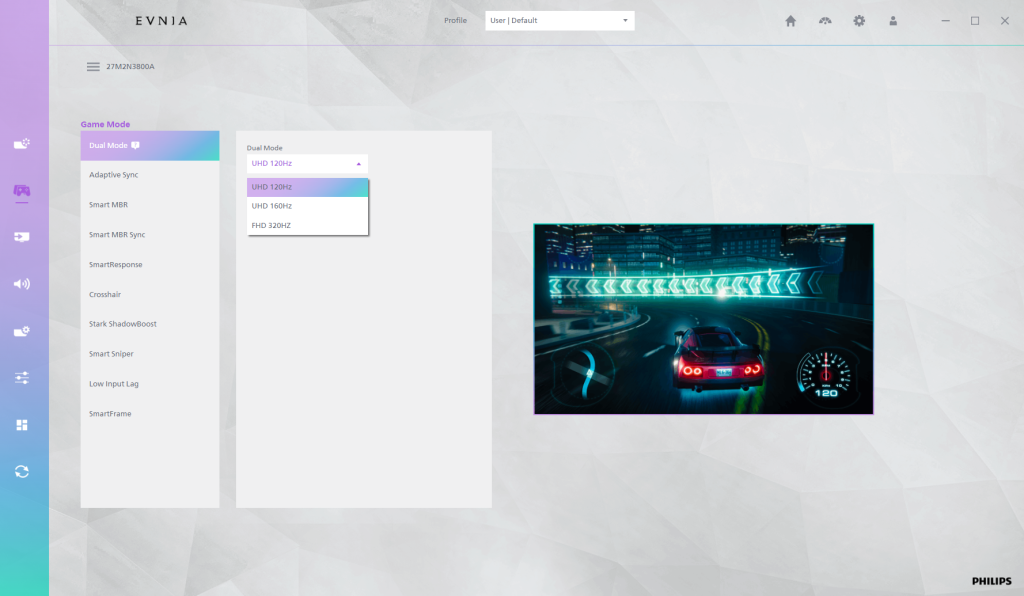The height and width of the screenshot is (596, 1024).
Task: Open the Home icon in top bar
Action: (791, 21)
